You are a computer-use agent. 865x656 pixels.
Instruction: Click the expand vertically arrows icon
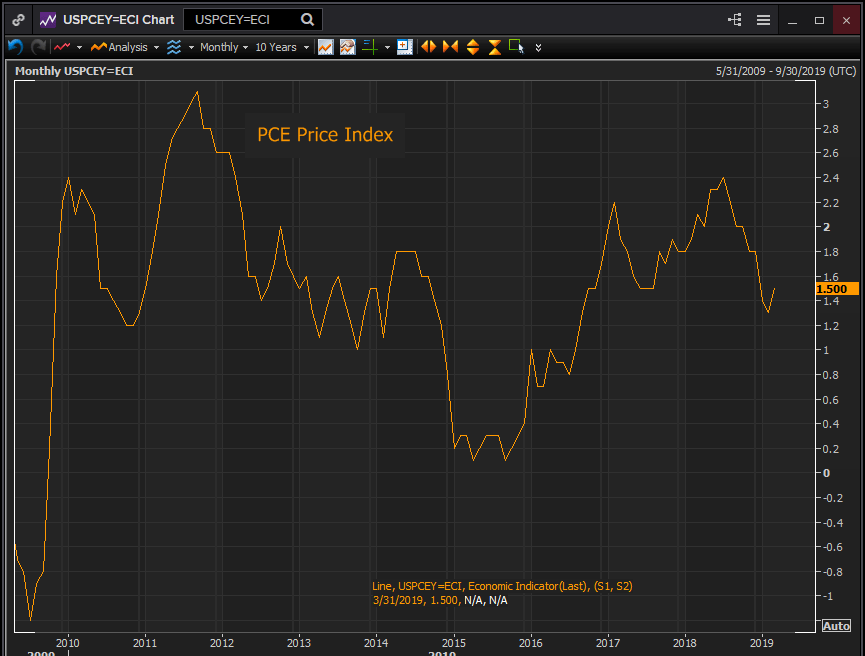pos(473,47)
